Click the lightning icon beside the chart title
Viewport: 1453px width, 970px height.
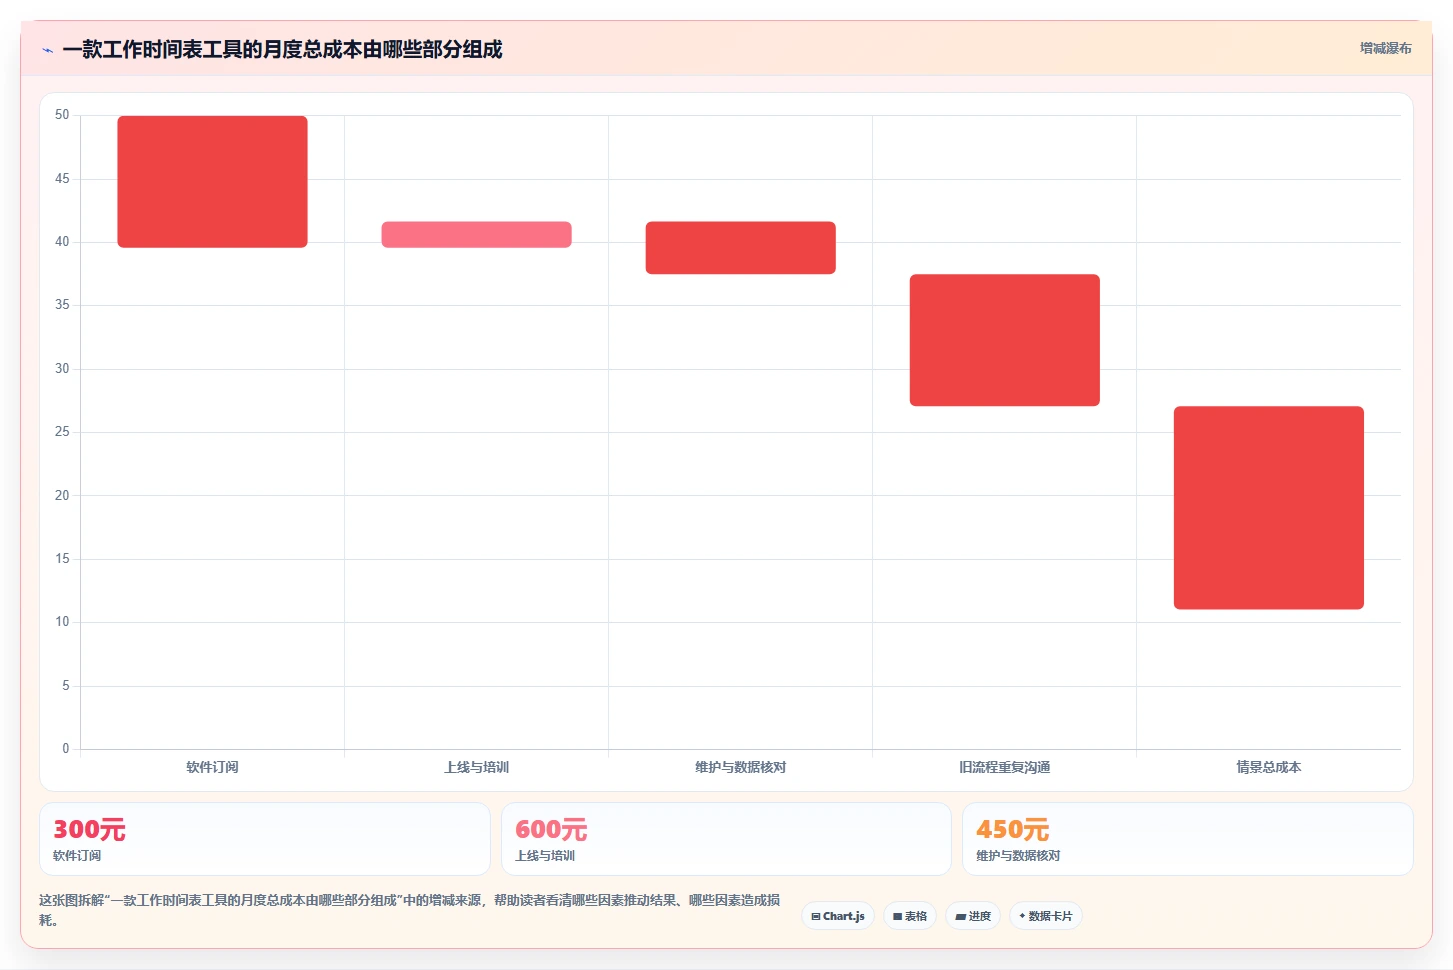pyautogui.click(x=47, y=50)
